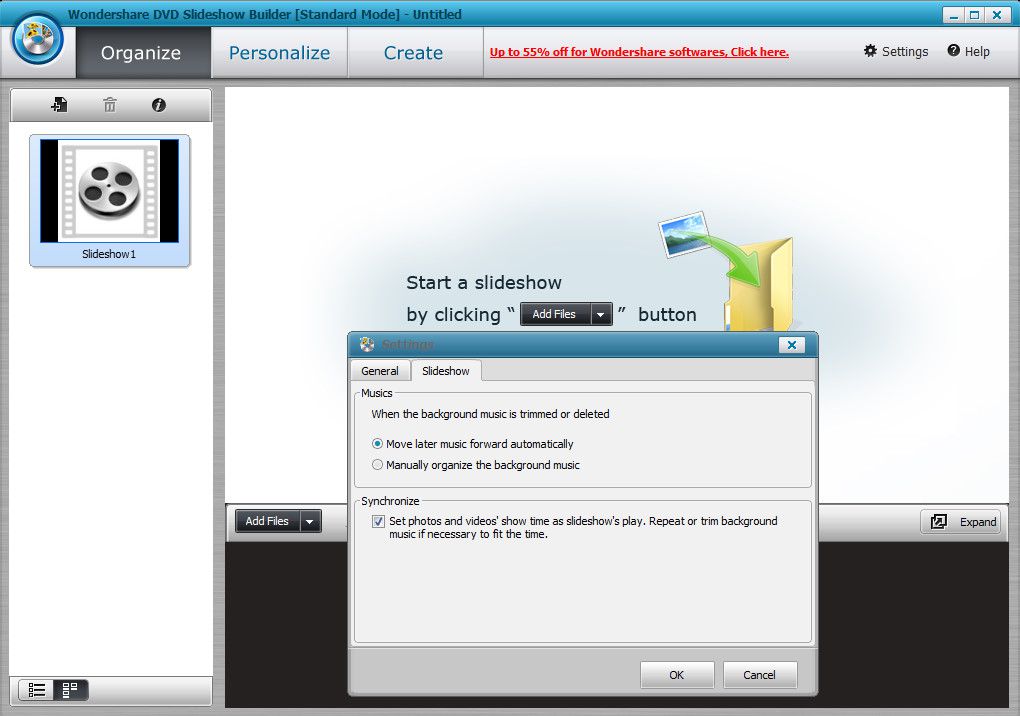Click the Add Files button in the start hint
1020x716 pixels.
click(555, 314)
